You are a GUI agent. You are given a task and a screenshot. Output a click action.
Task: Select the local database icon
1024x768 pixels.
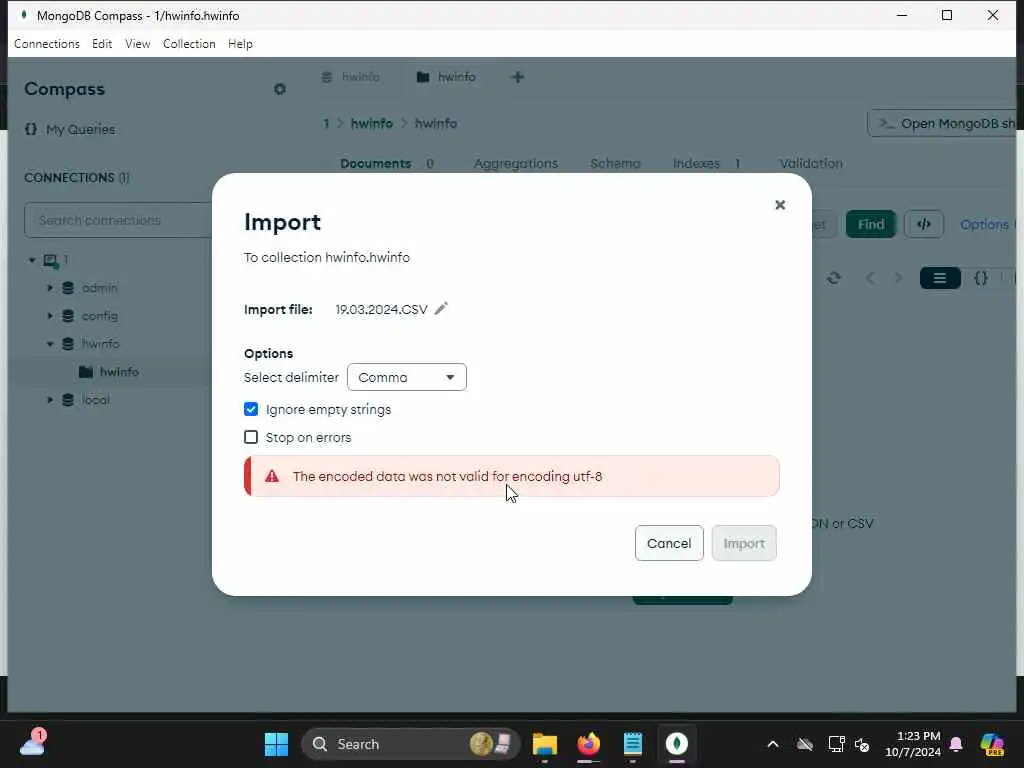68,400
